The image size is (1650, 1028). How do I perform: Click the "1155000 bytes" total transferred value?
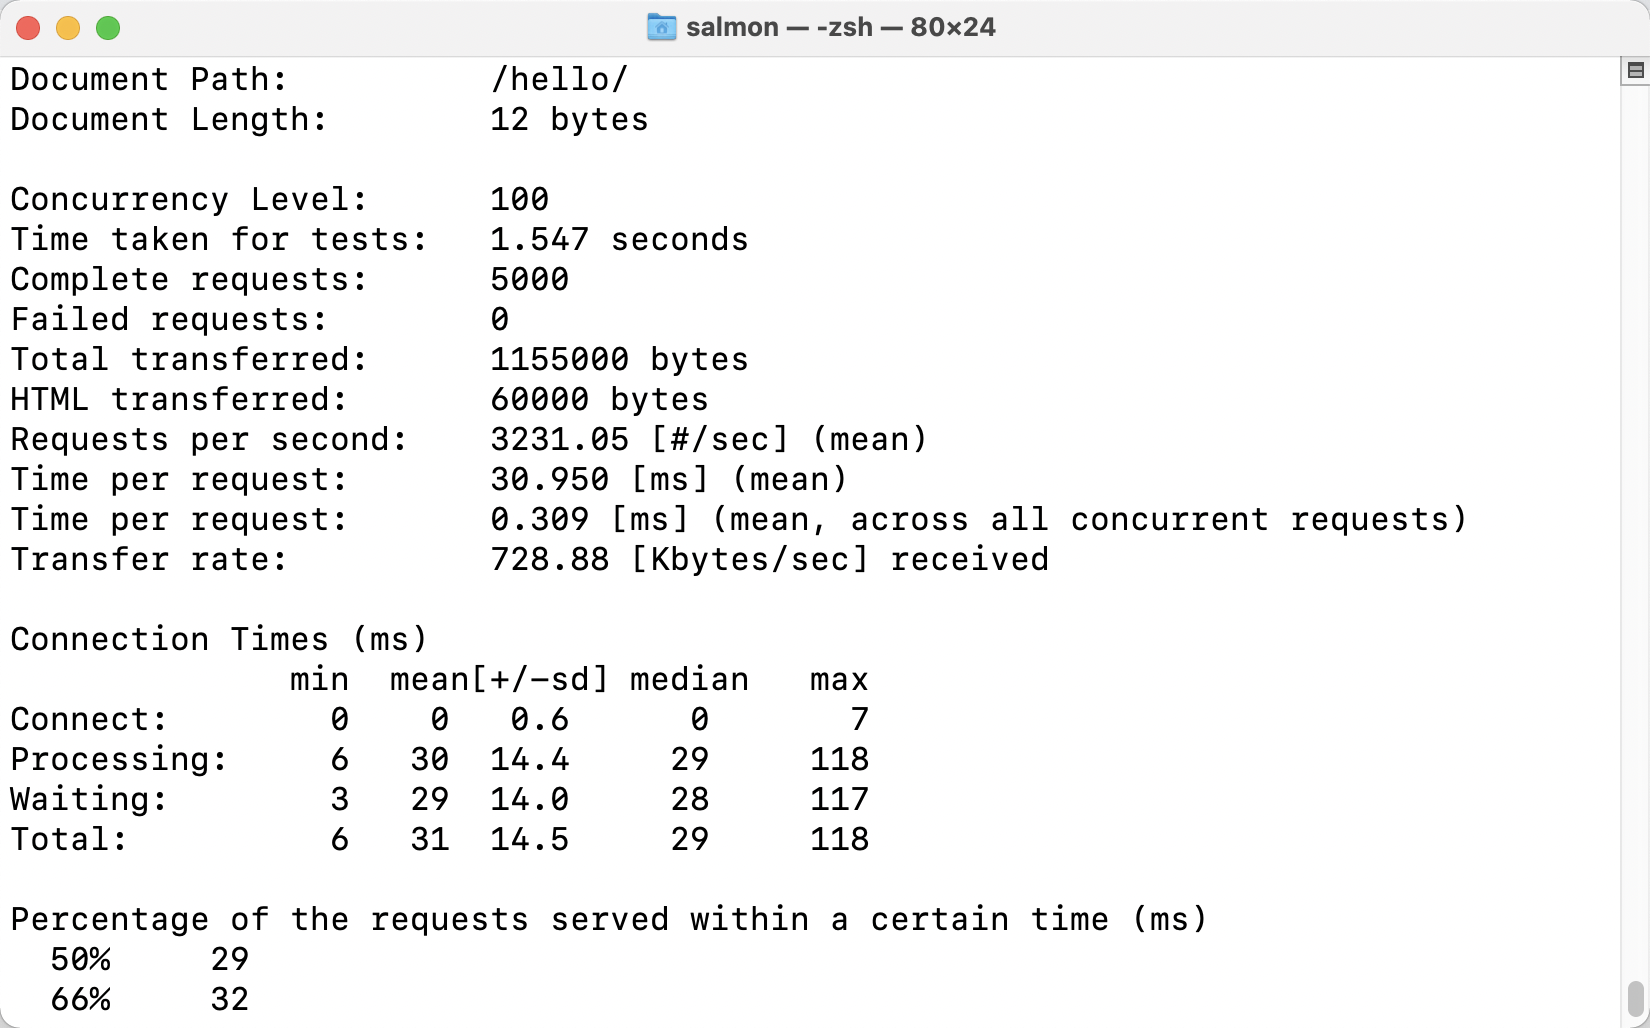[x=619, y=359]
